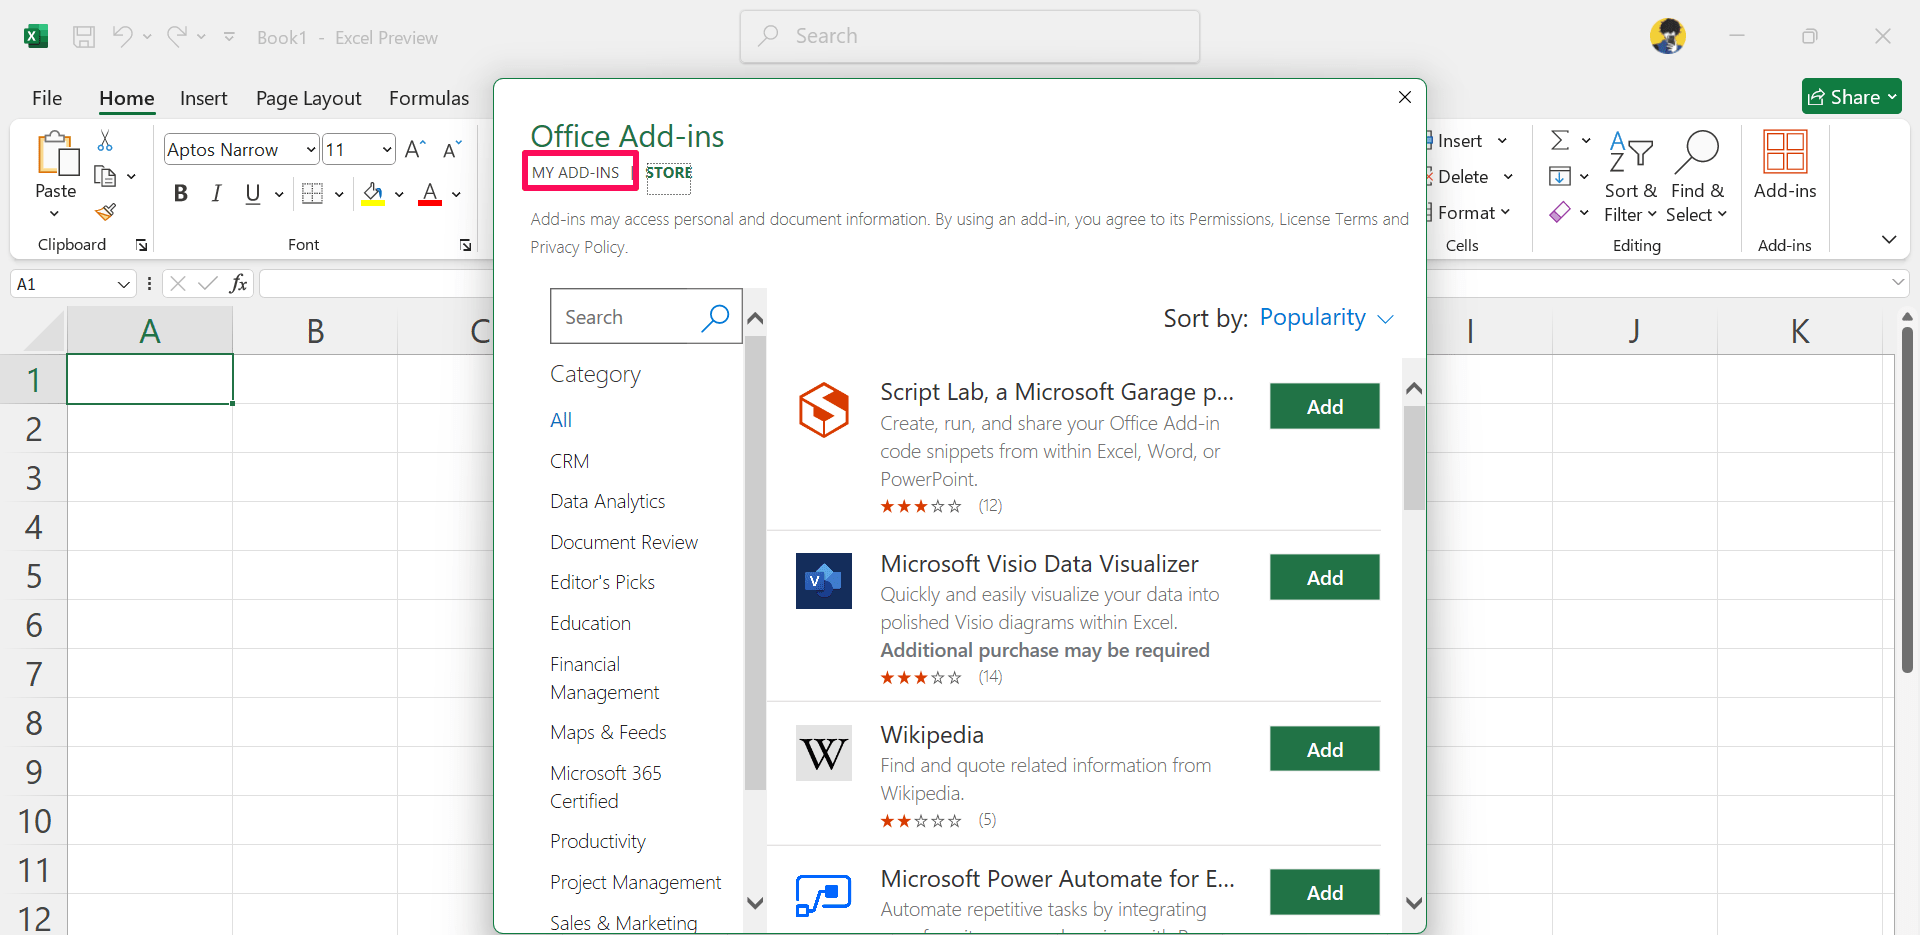The width and height of the screenshot is (1920, 935).
Task: Select the Editor's Picks category
Action: [602, 582]
